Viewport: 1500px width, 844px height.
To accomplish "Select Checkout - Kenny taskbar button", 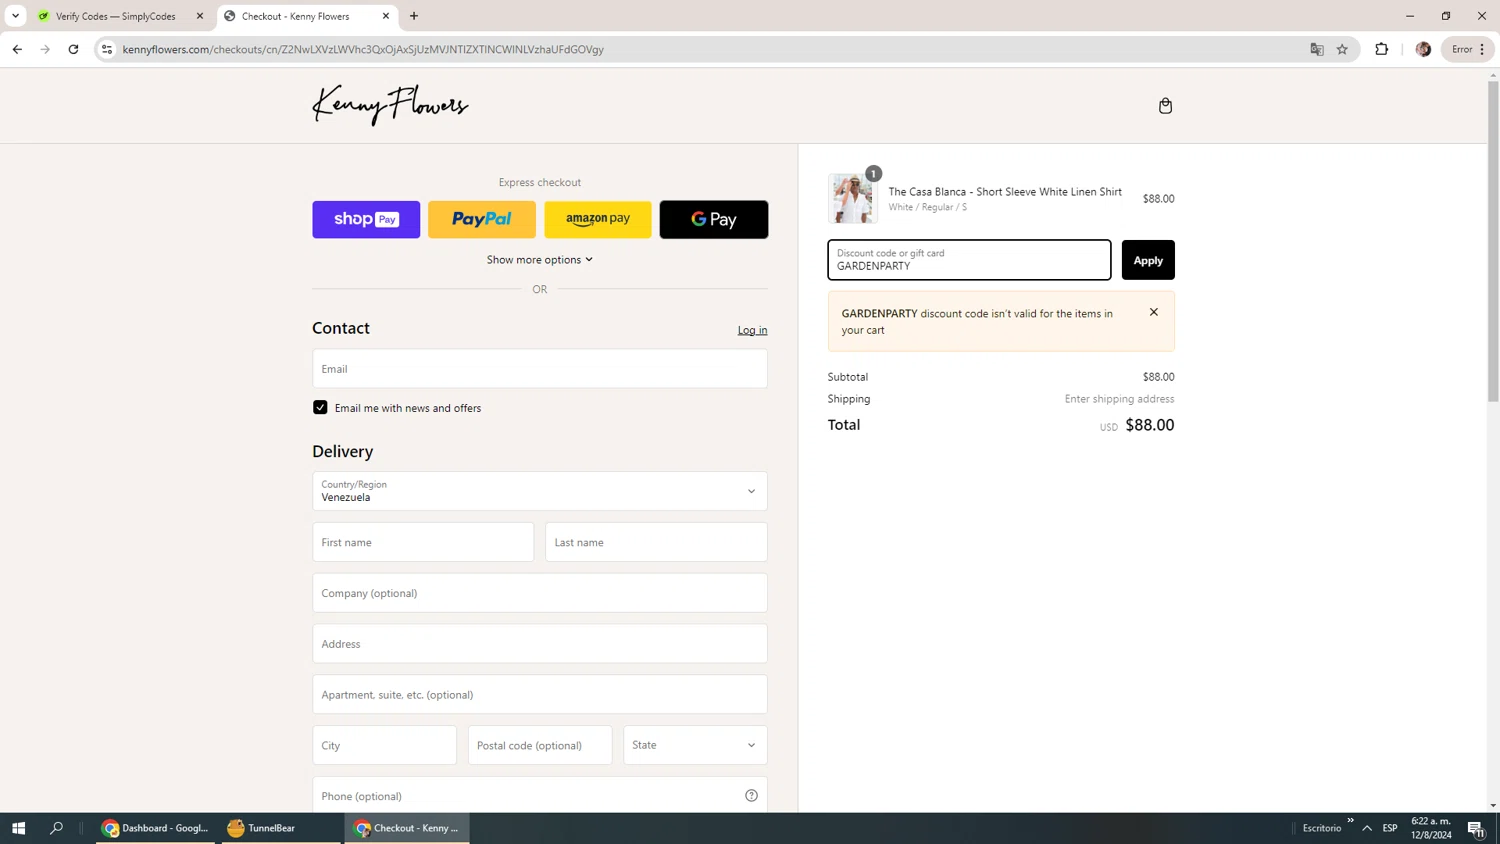I will [407, 828].
